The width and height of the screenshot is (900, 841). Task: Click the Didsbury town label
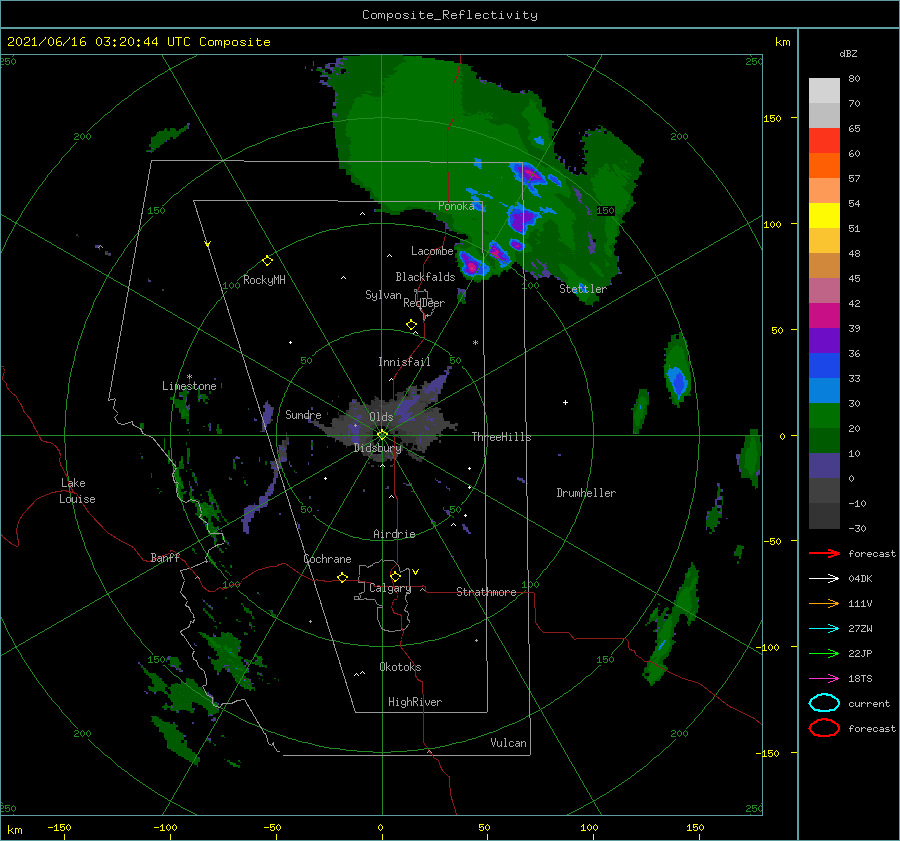378,448
